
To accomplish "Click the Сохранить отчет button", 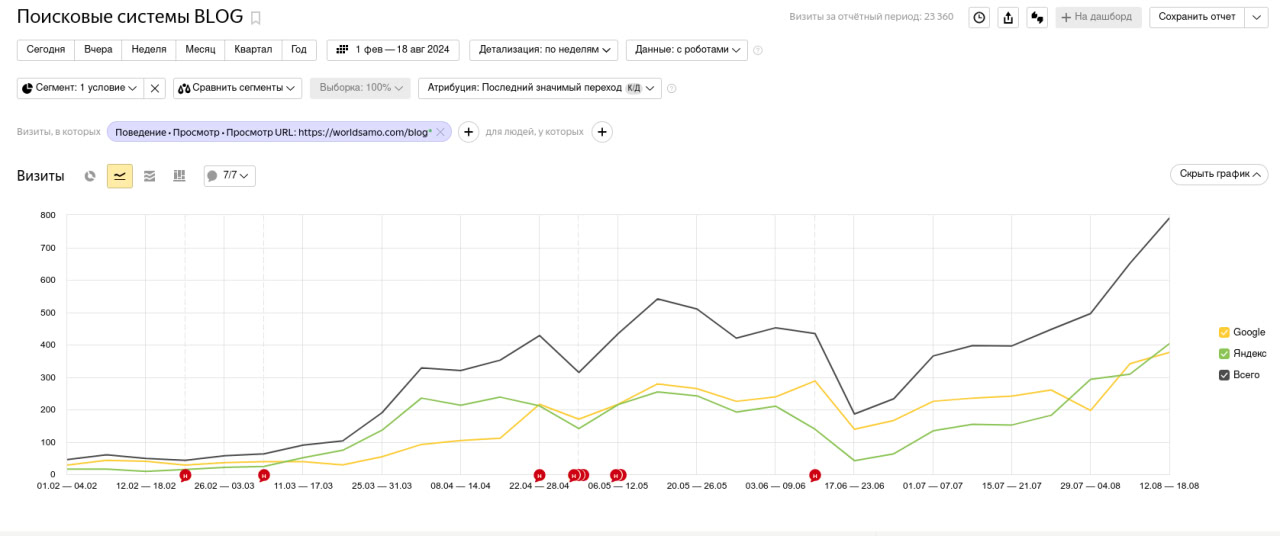I will pyautogui.click(x=1197, y=17).
